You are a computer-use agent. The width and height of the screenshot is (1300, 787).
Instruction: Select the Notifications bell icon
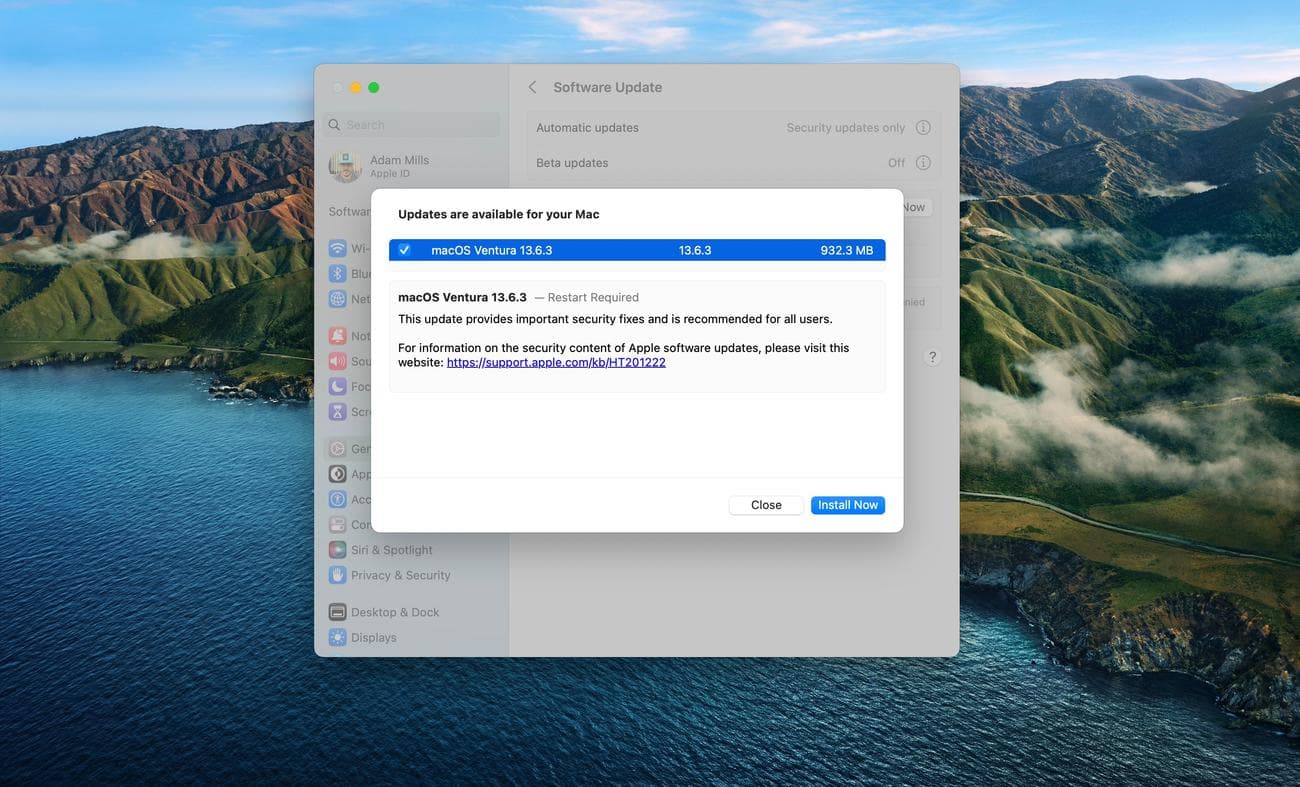338,336
